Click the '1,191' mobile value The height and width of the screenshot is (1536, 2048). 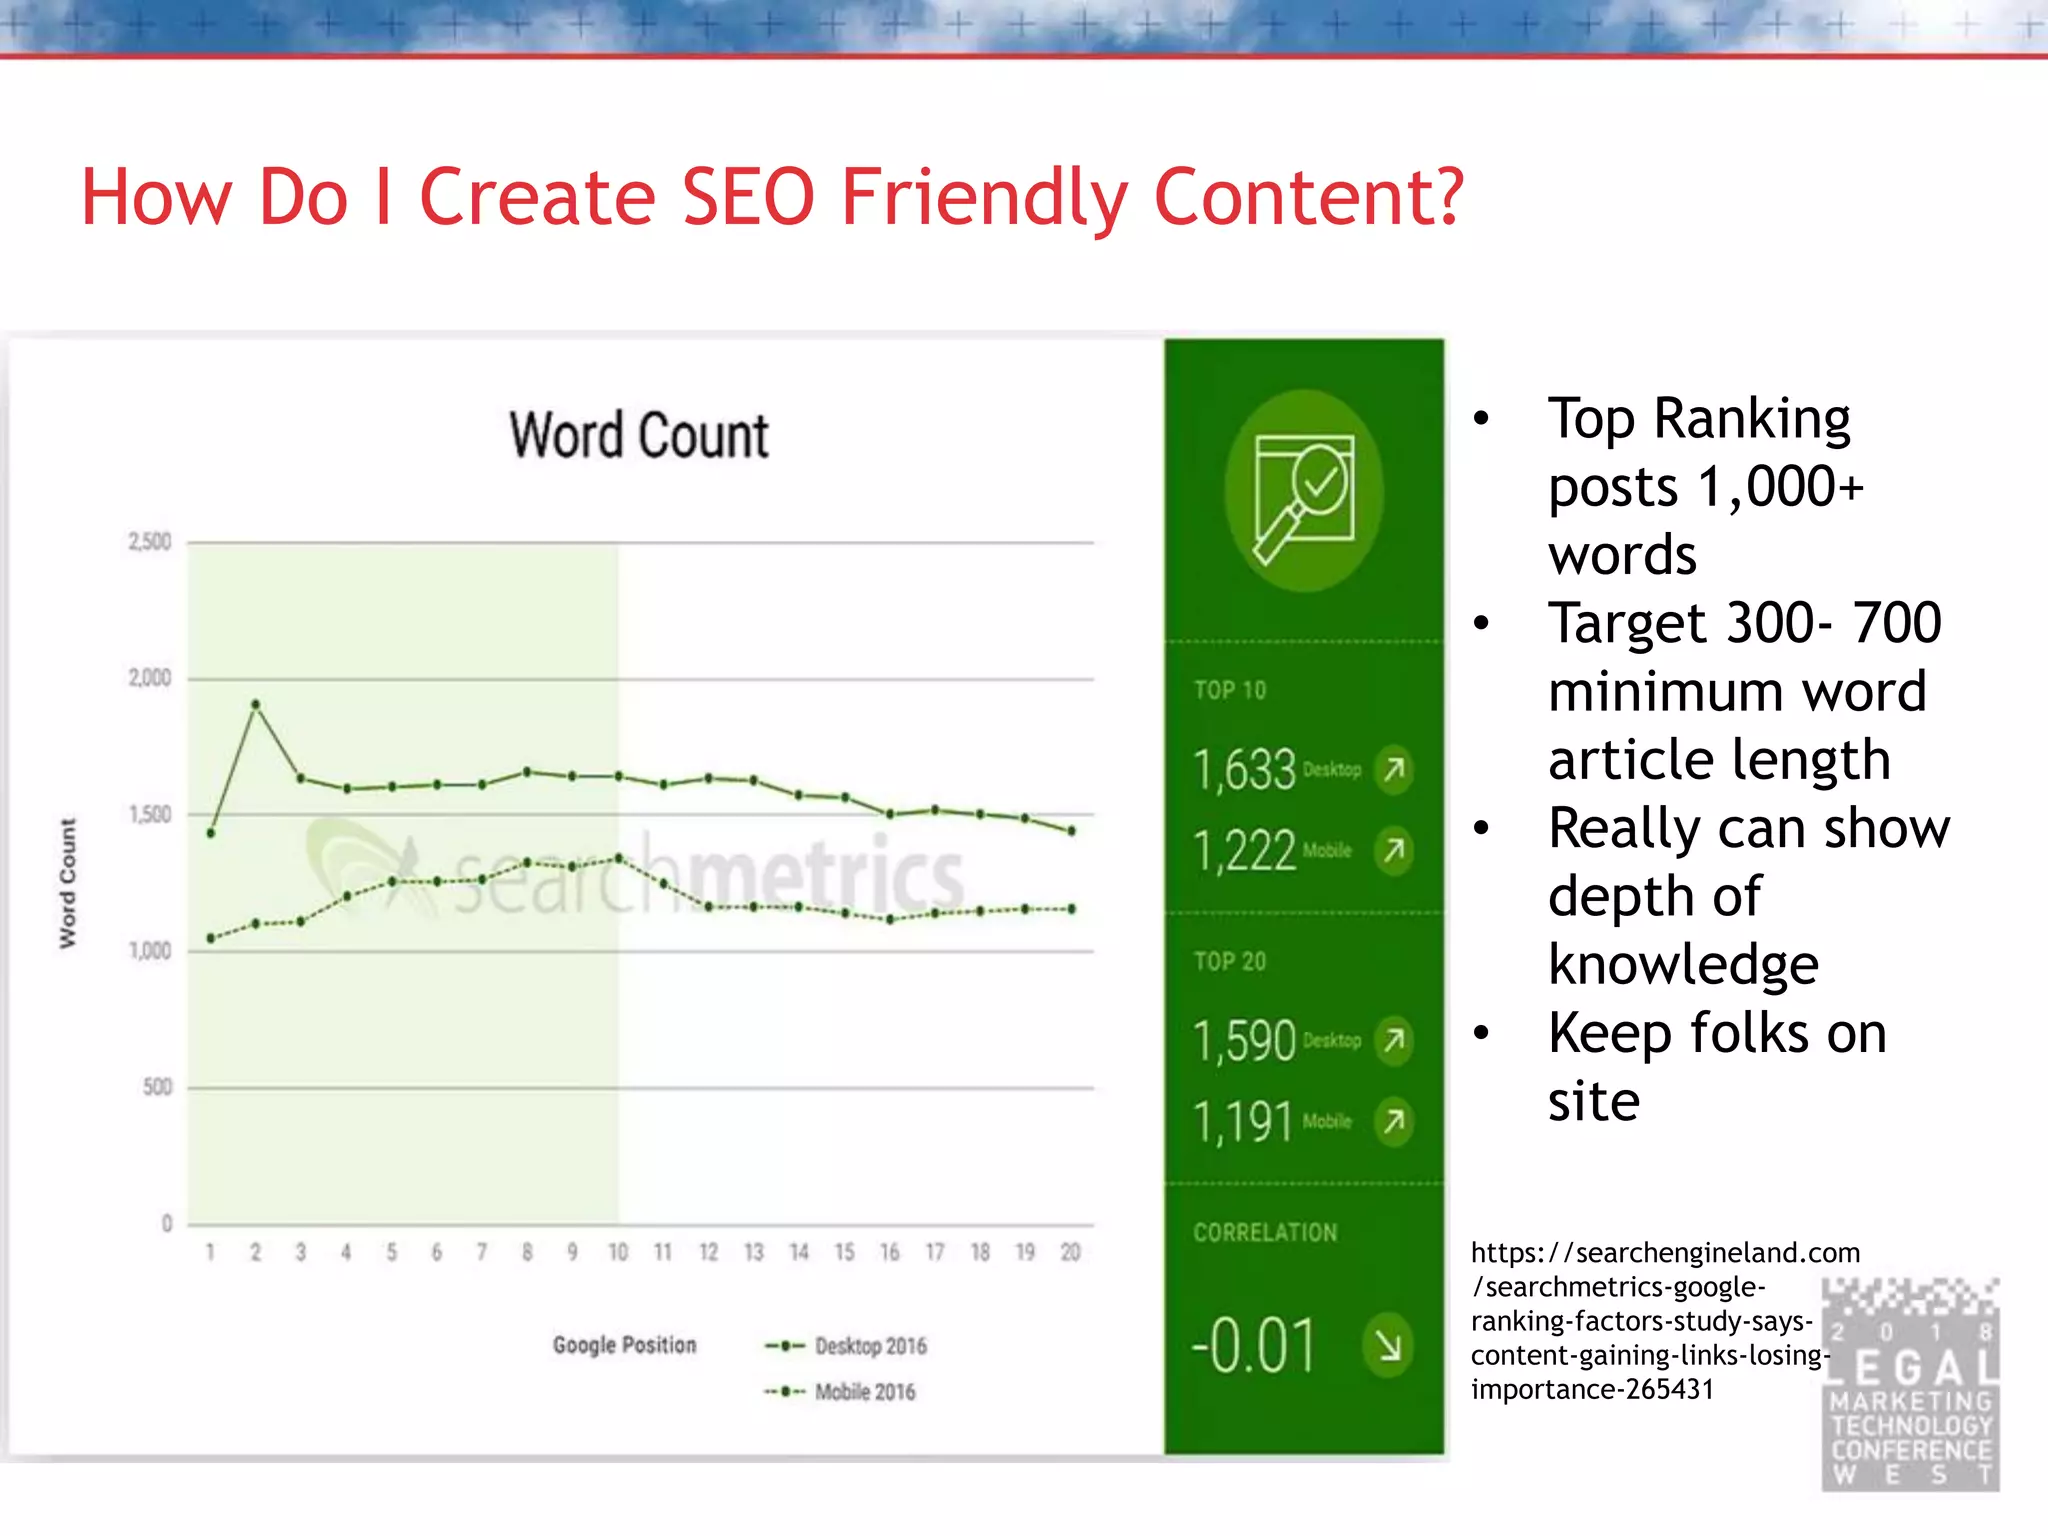click(x=1243, y=1122)
